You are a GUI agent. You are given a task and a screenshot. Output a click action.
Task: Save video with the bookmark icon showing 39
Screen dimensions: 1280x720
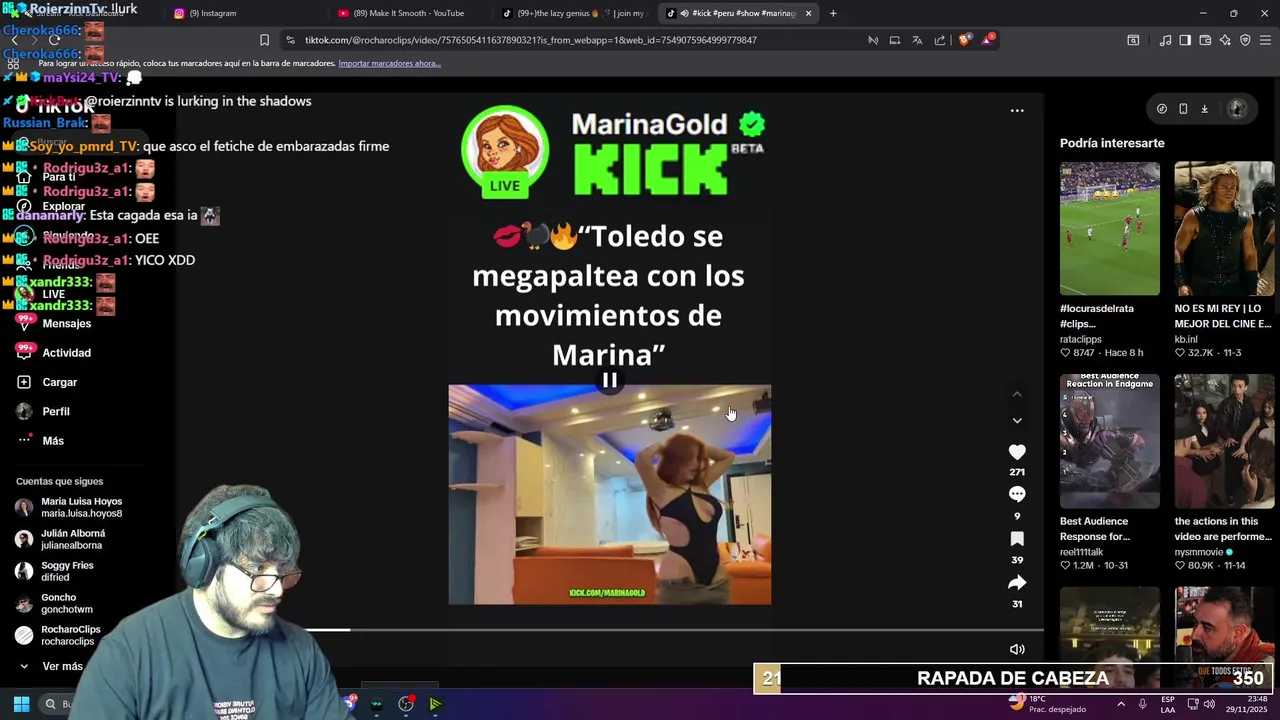pos(1017,539)
